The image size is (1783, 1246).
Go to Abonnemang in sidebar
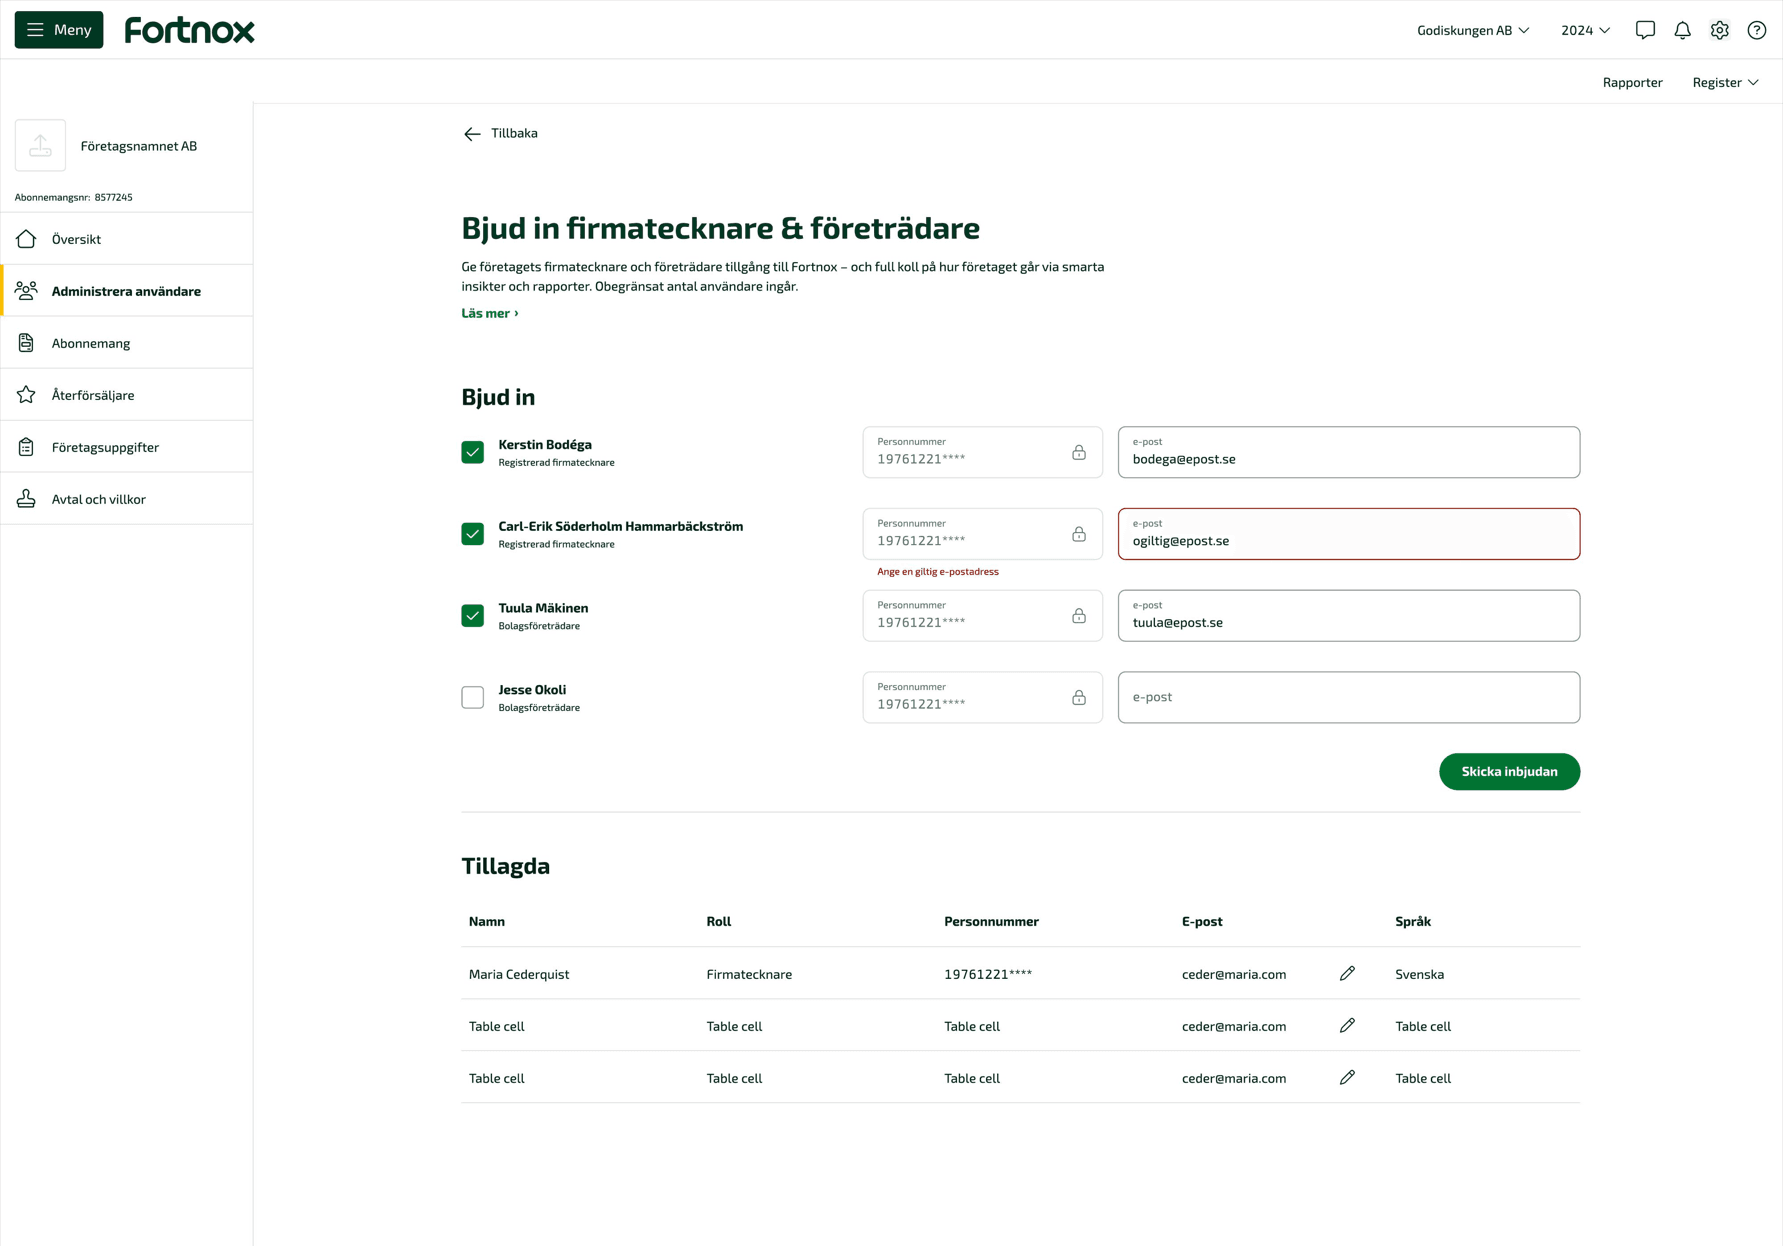pos(91,343)
